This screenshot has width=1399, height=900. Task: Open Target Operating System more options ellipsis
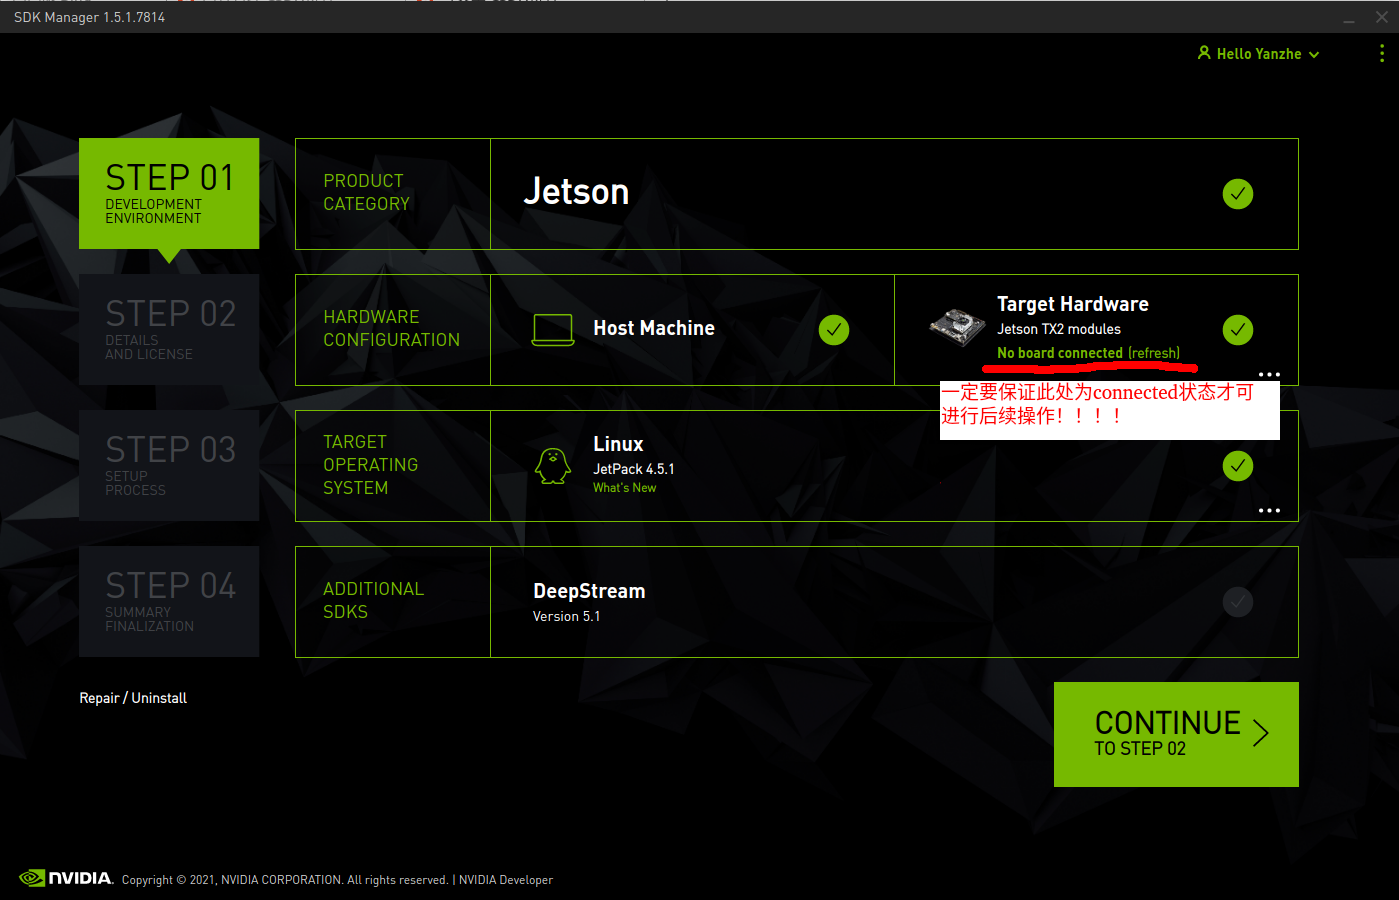(x=1269, y=511)
